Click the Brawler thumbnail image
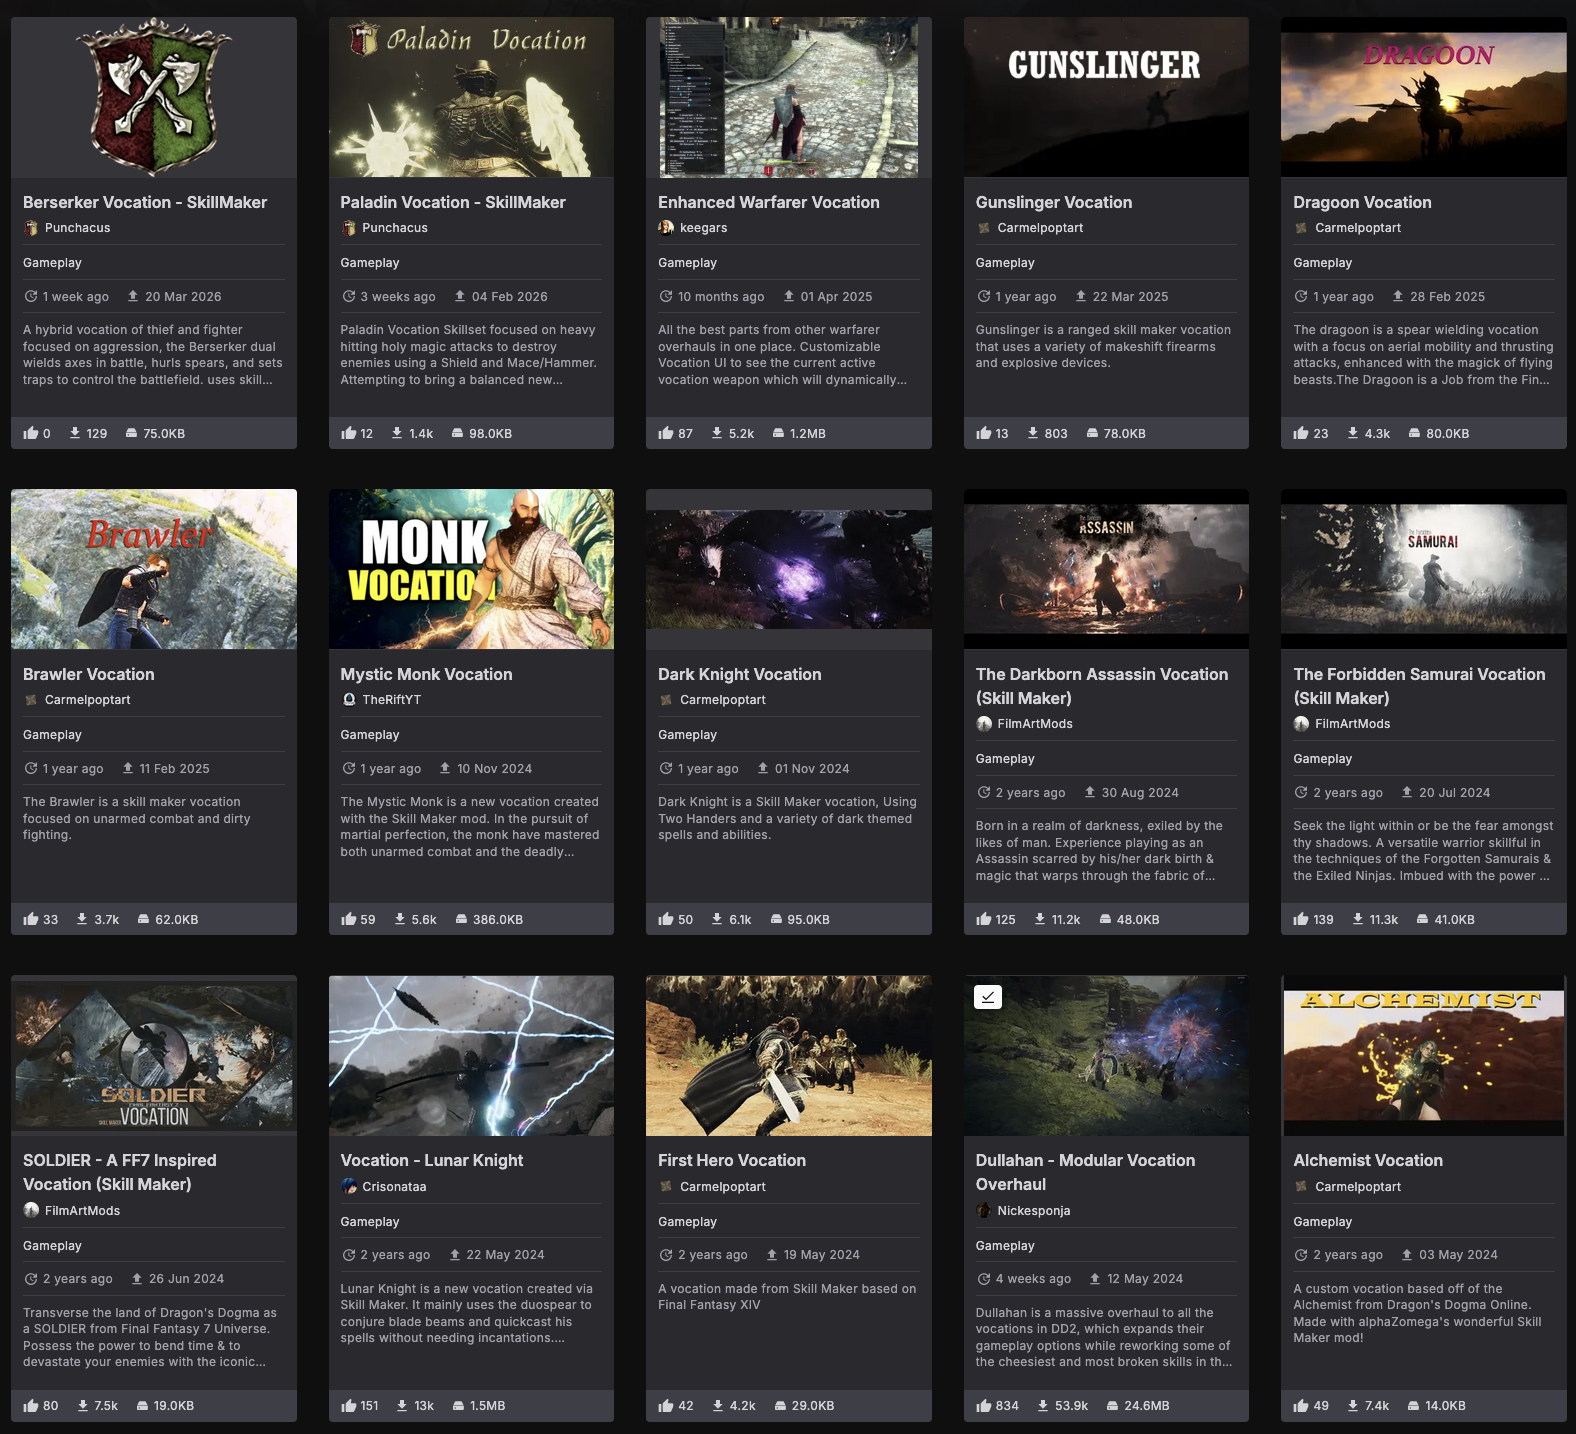Viewport: 1576px width, 1434px height. [154, 569]
